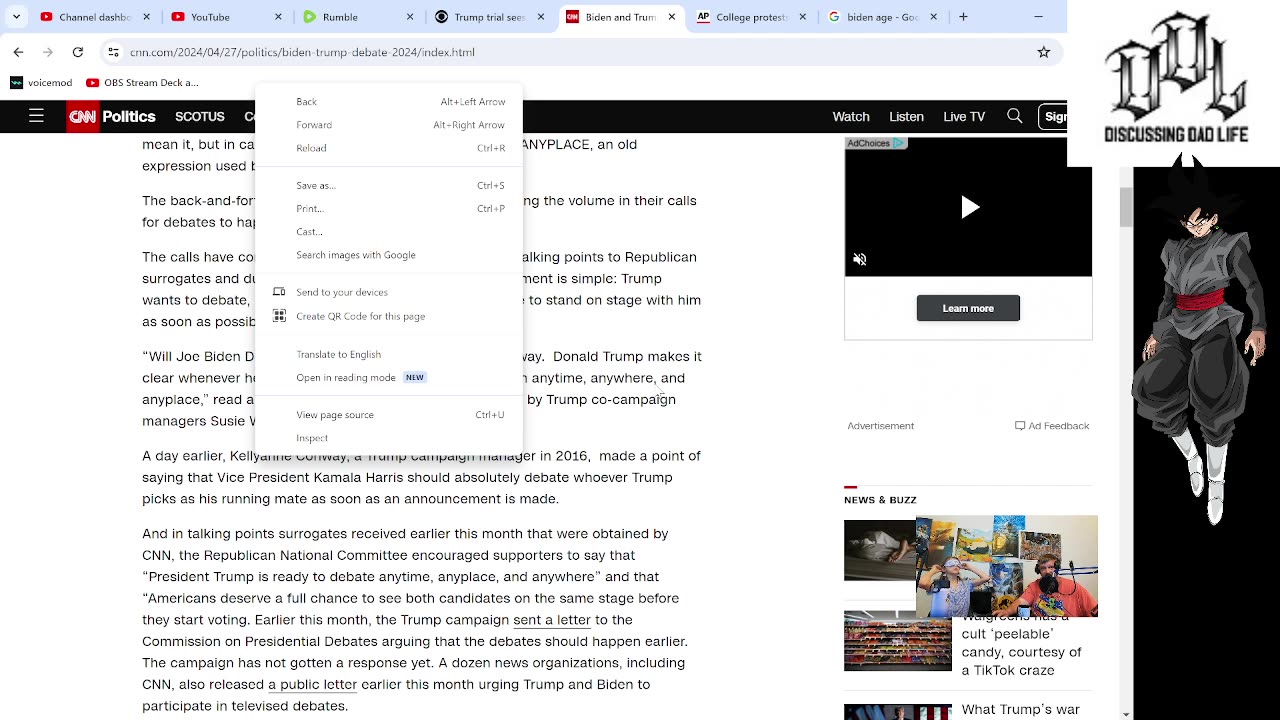Open a new browser tab
This screenshot has width=1280, height=720.
tap(963, 17)
